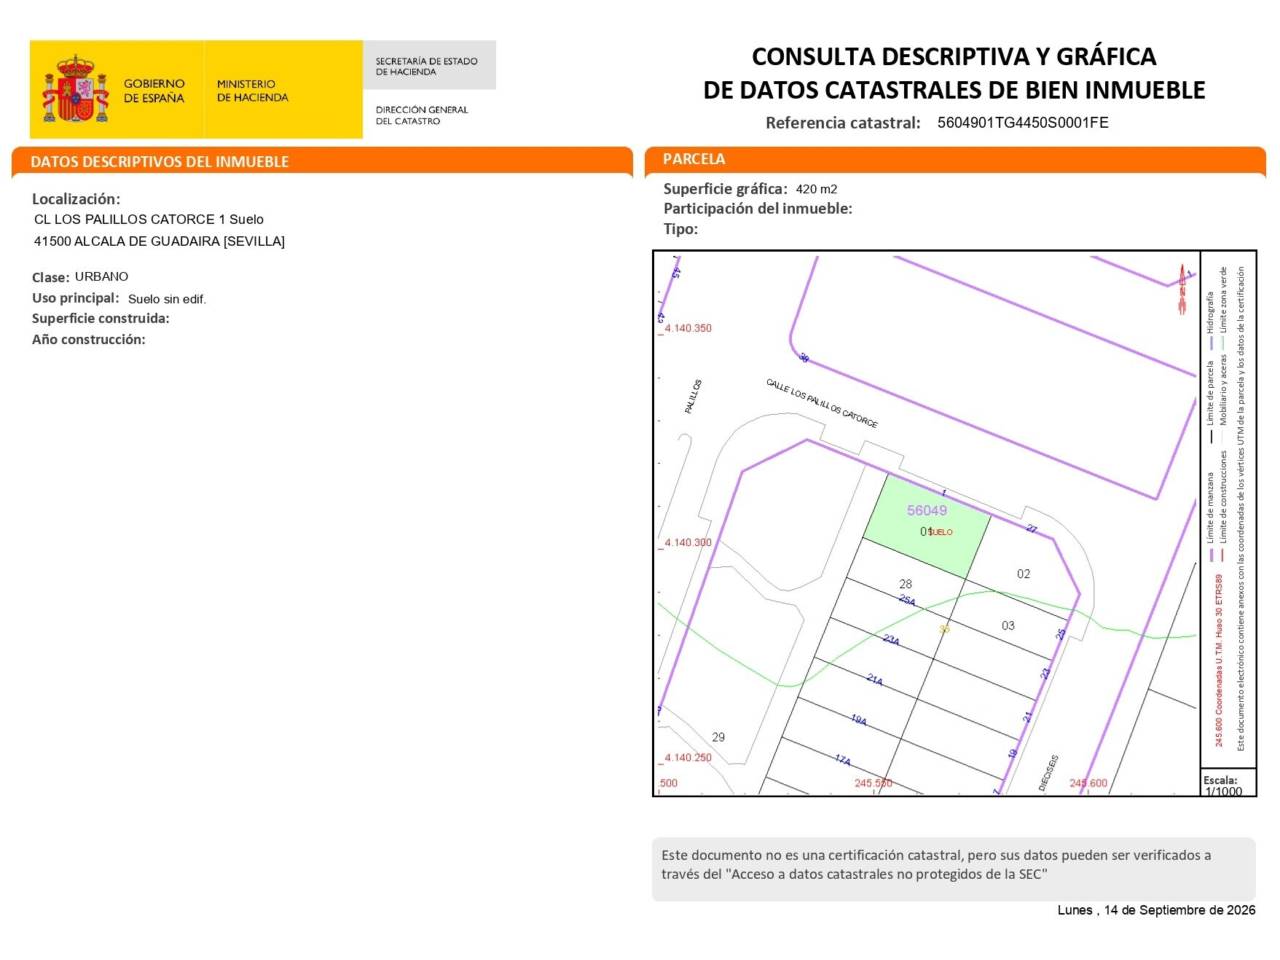
Task: Click the 'URBANO' class value
Action: (x=102, y=276)
